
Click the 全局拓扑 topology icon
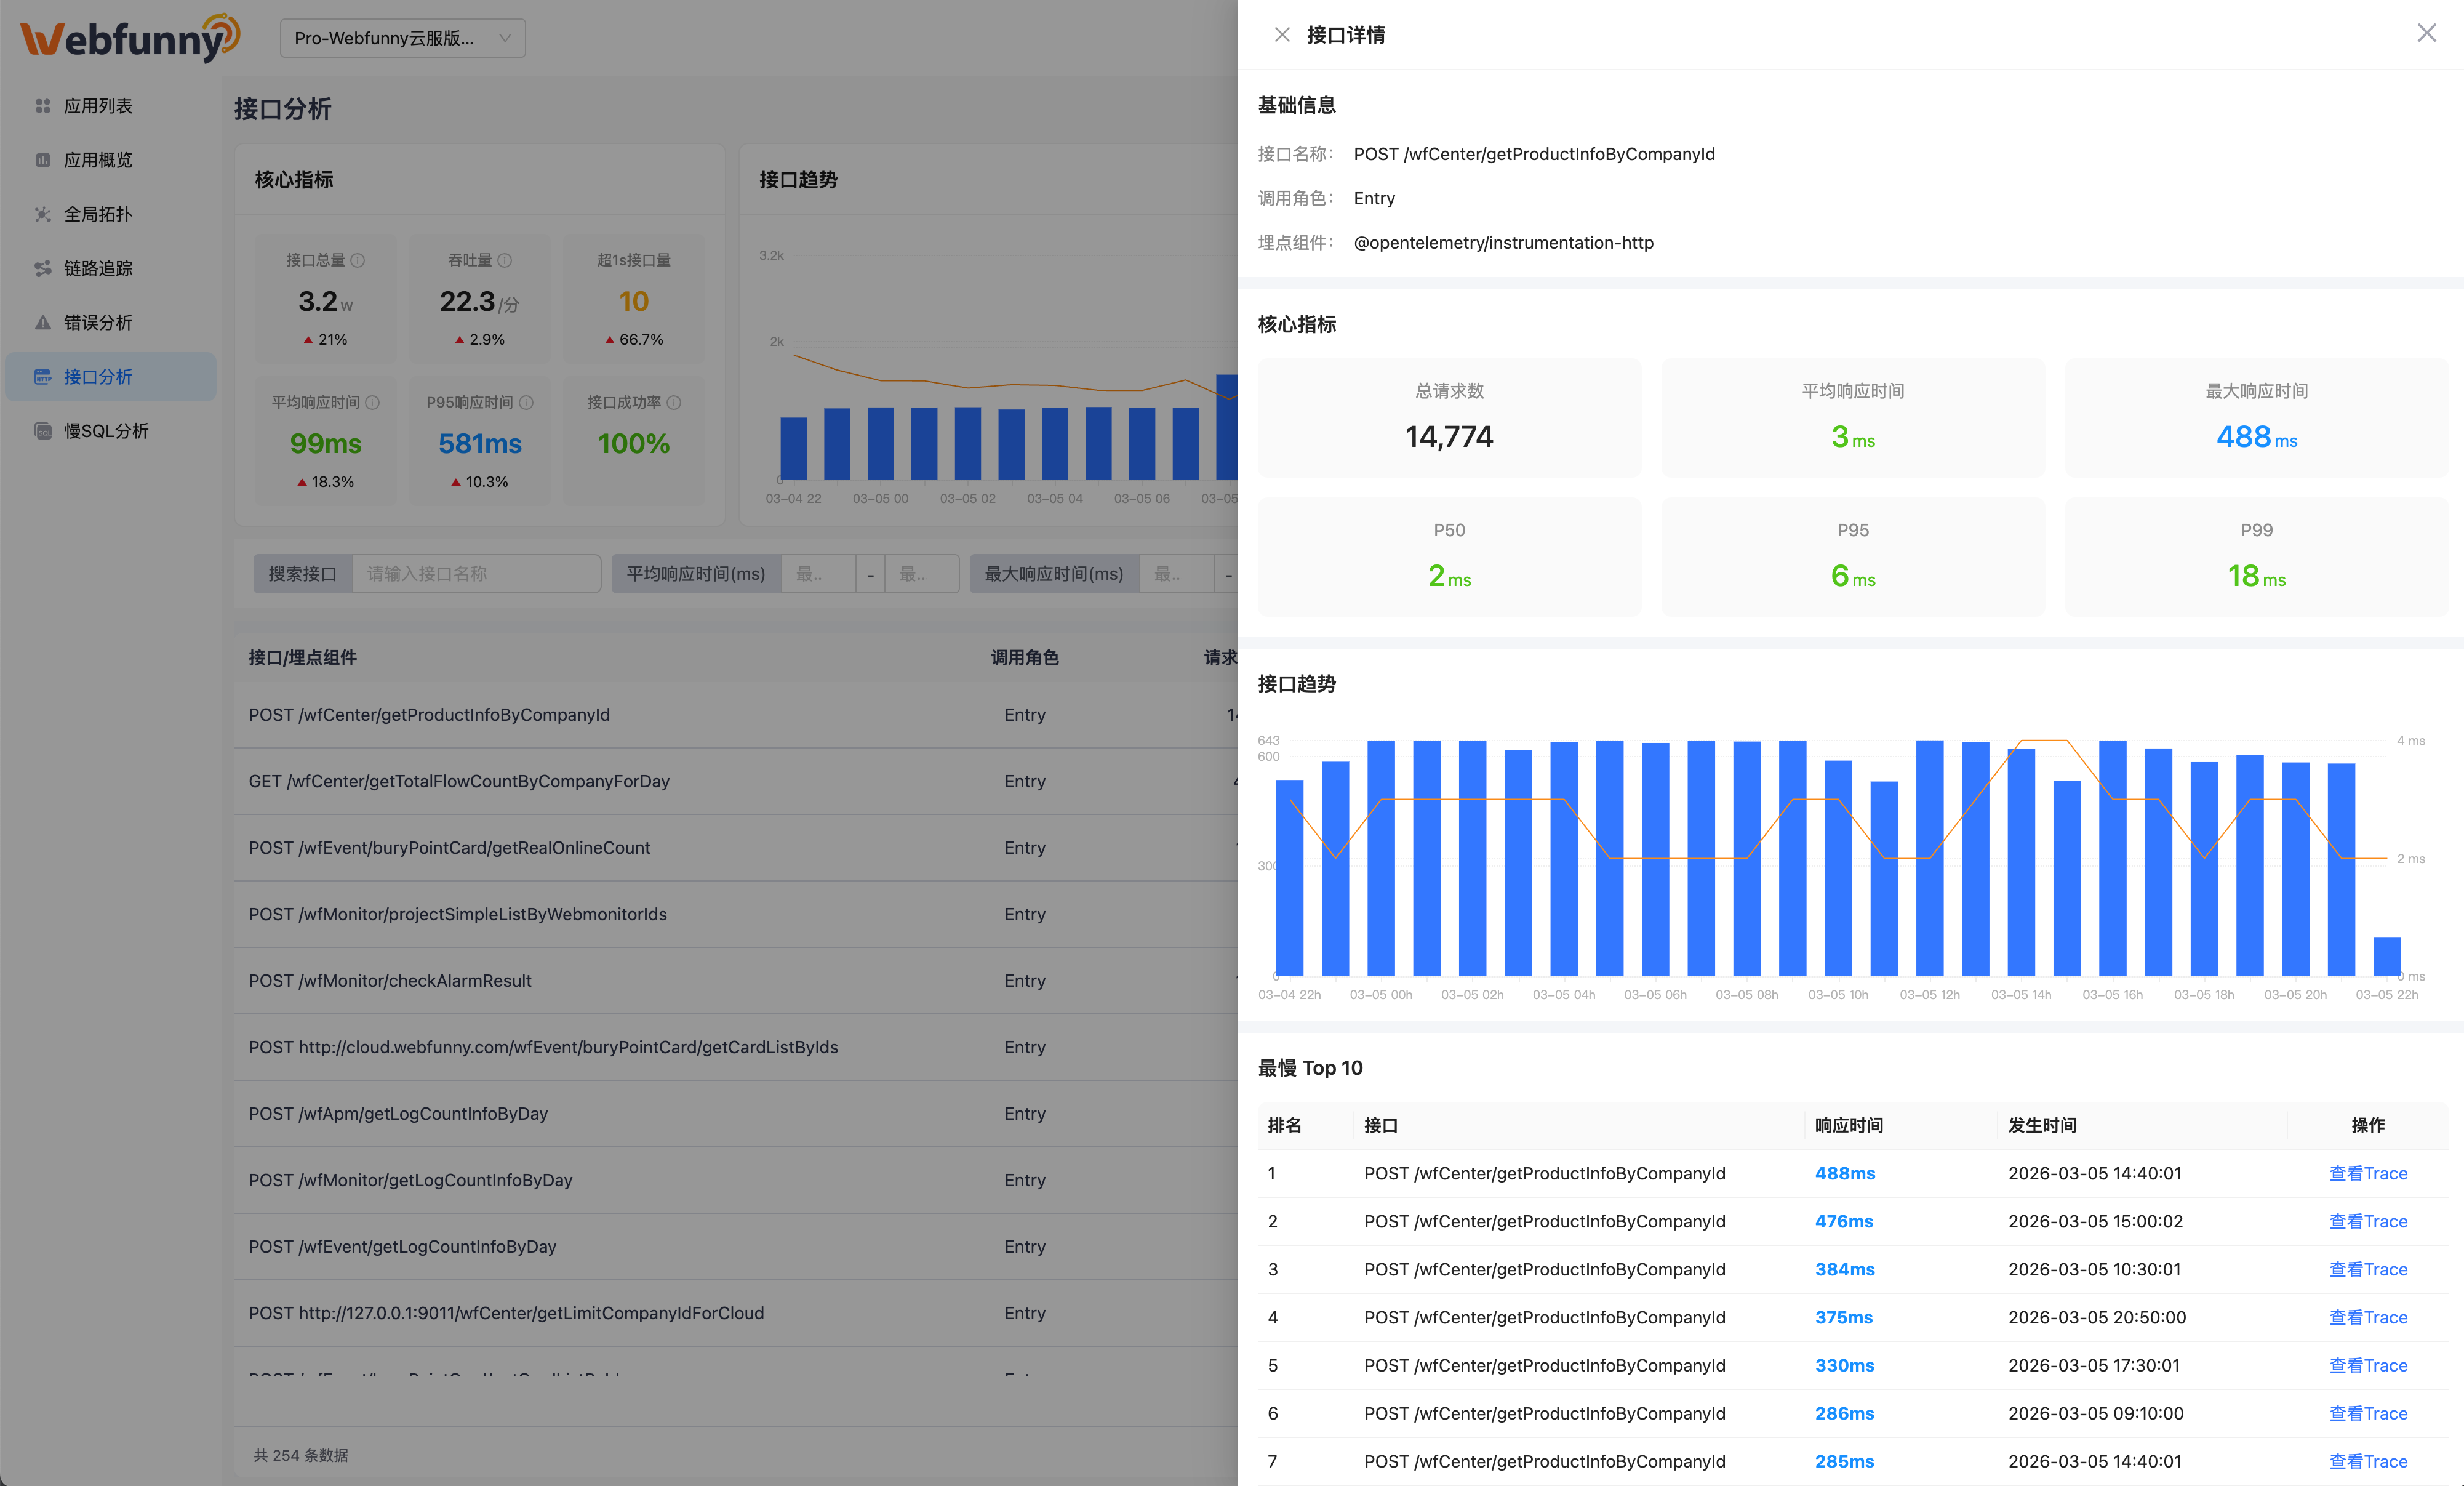(42, 214)
